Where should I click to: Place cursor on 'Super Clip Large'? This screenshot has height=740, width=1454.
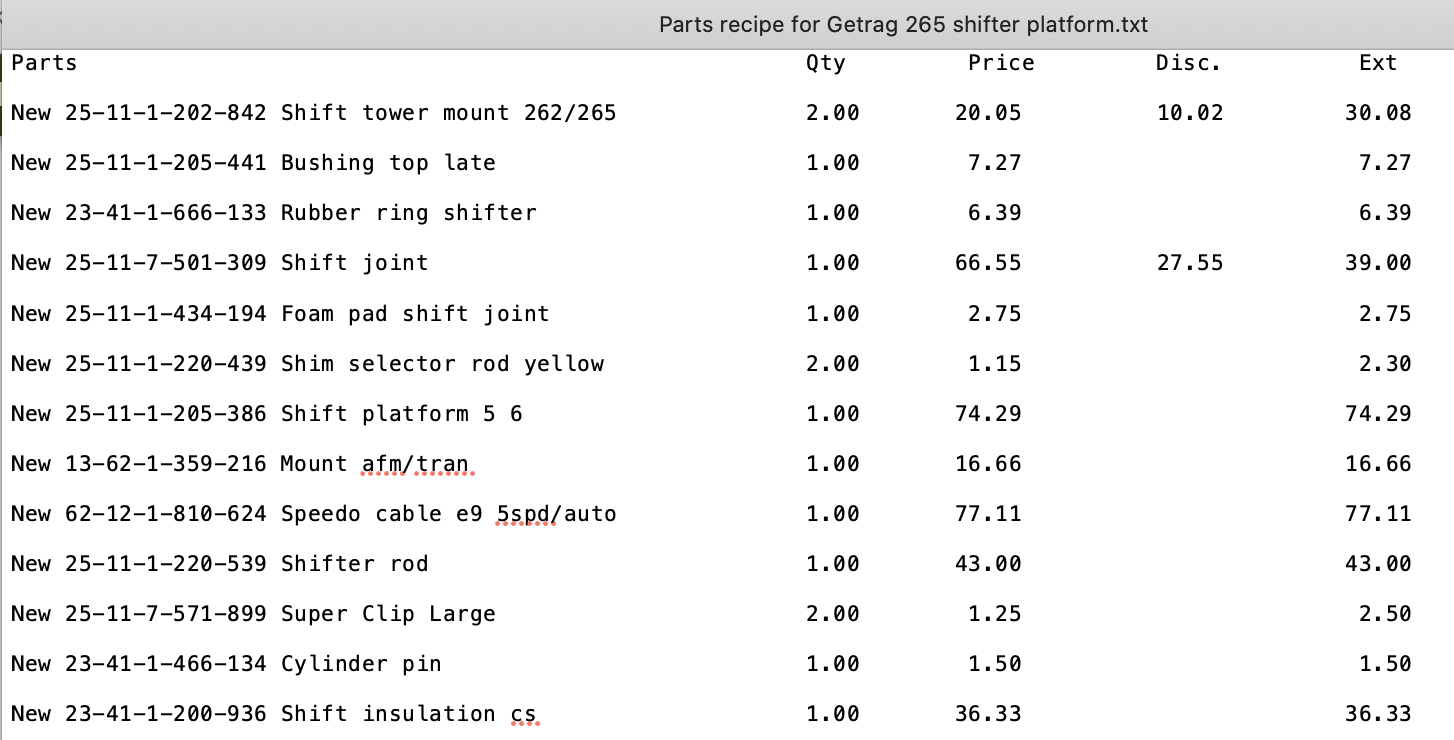point(388,614)
